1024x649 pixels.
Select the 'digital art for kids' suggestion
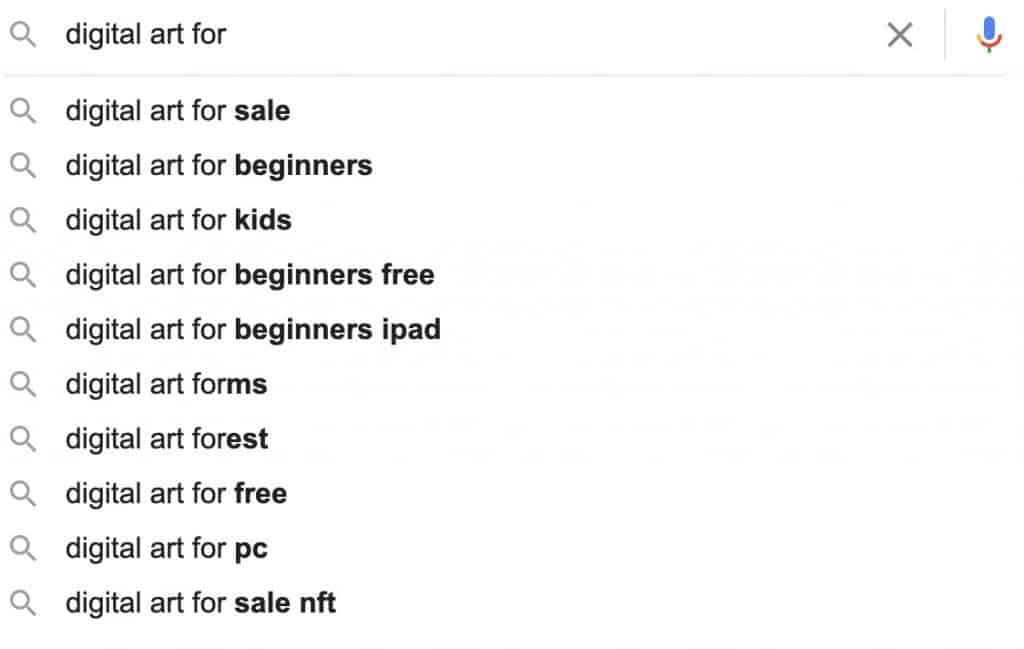coord(178,220)
